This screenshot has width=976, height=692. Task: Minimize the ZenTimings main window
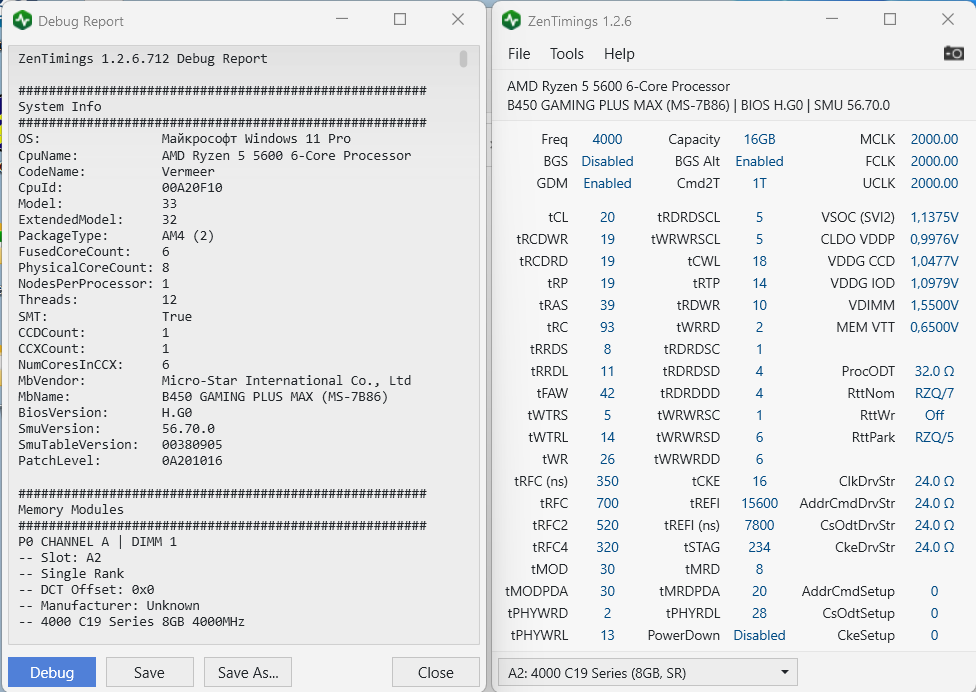[831, 20]
